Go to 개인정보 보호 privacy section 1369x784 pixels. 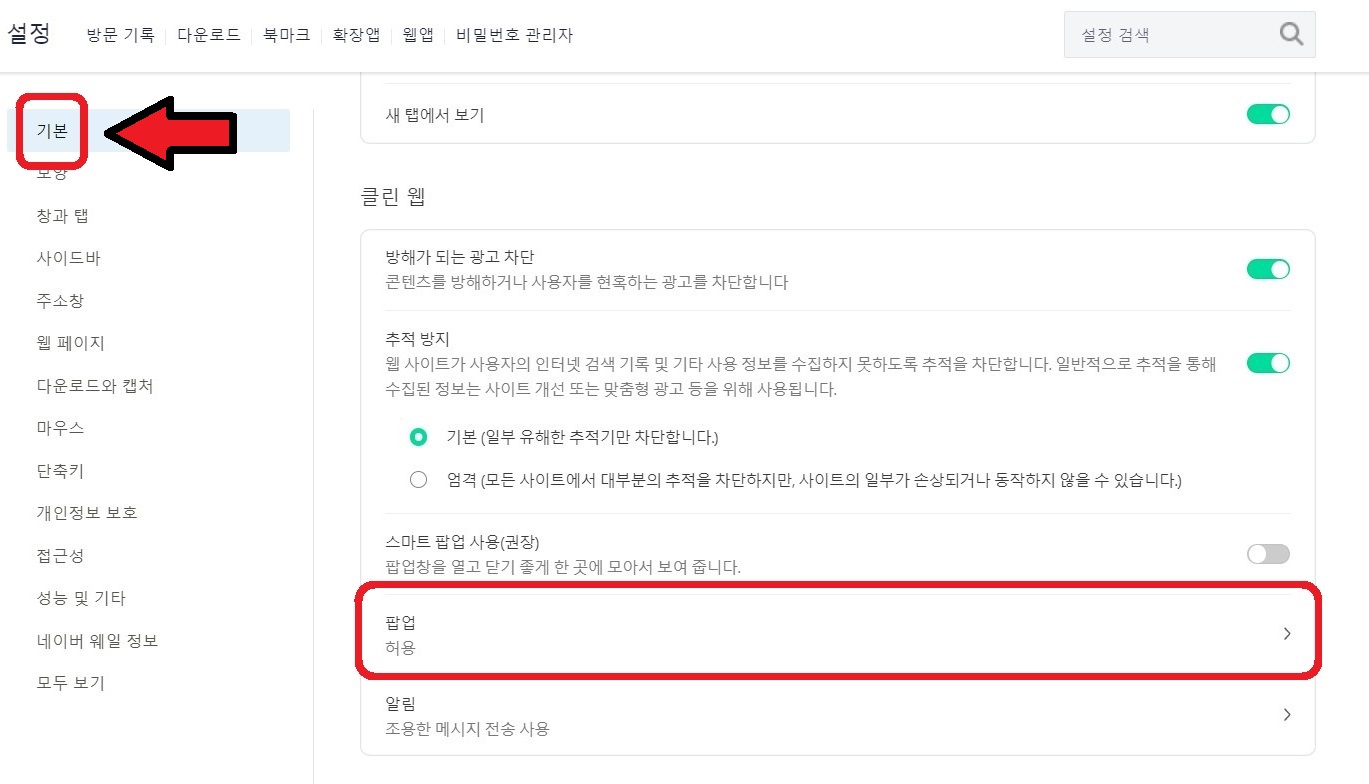click(85, 512)
